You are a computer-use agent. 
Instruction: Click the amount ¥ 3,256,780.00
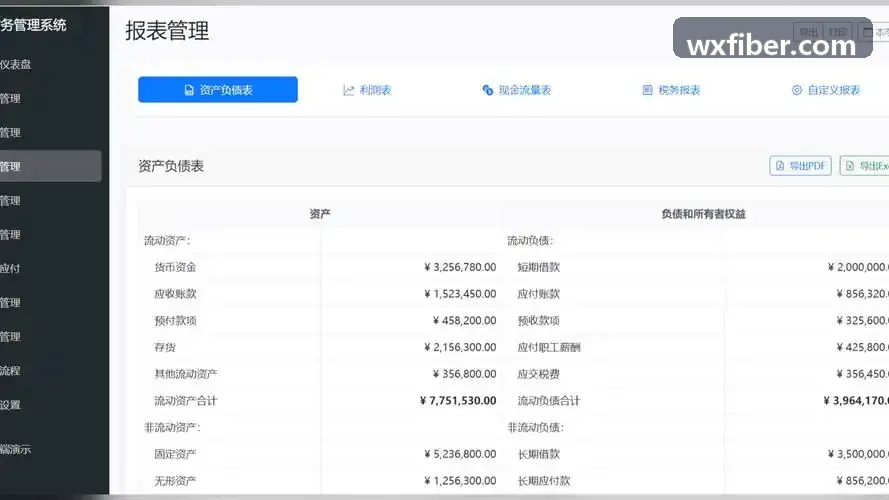[x=460, y=267]
